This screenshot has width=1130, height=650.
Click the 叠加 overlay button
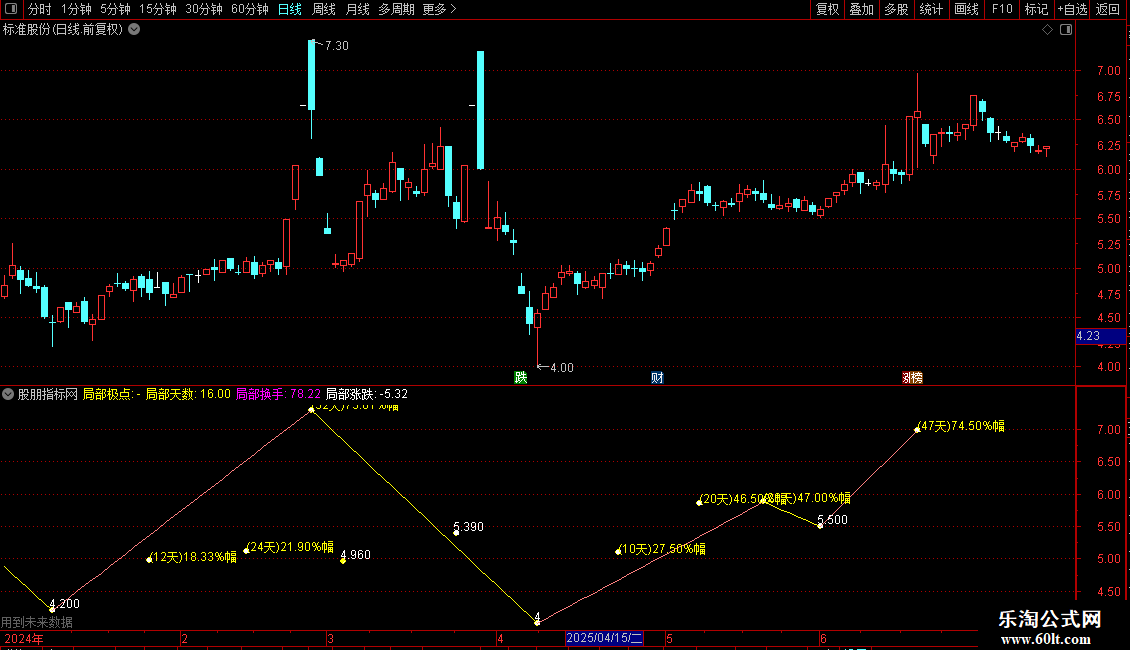click(x=861, y=9)
